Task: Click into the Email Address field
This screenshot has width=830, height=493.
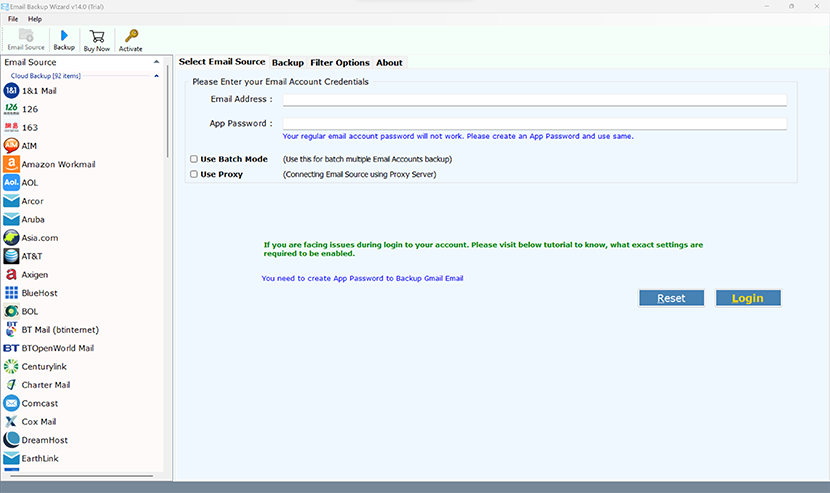Action: pos(535,100)
